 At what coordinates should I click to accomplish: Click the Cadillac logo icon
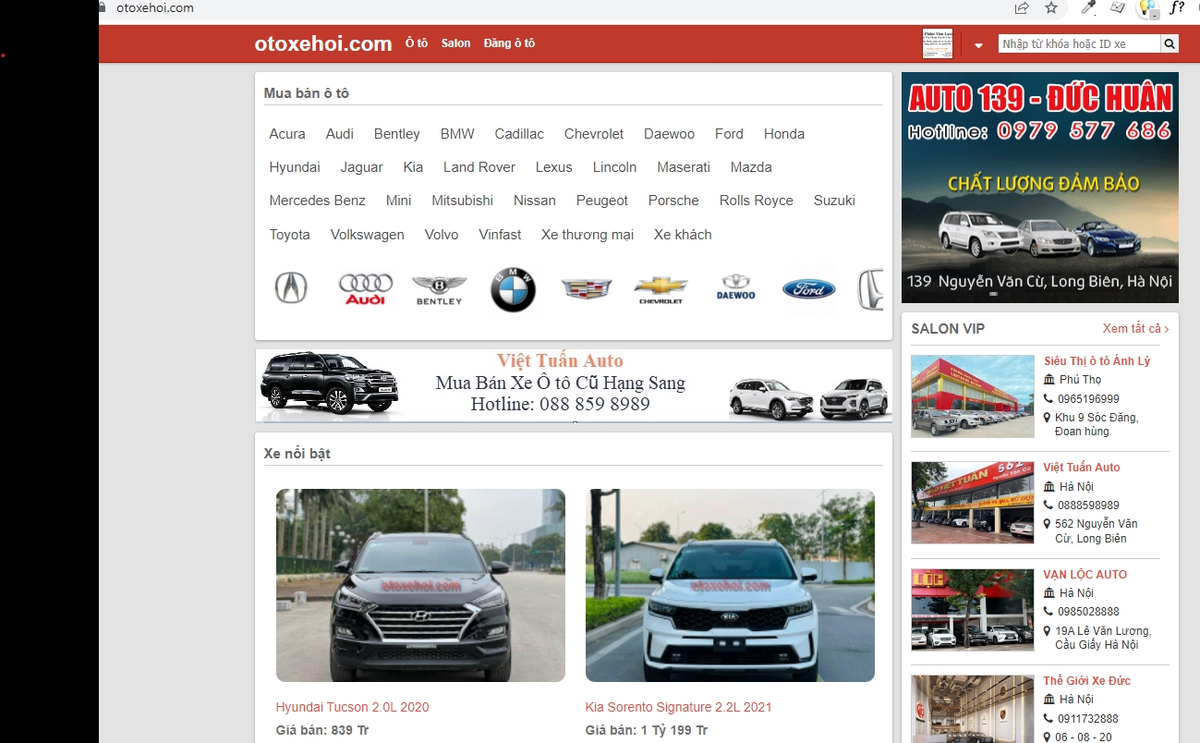click(x=587, y=289)
